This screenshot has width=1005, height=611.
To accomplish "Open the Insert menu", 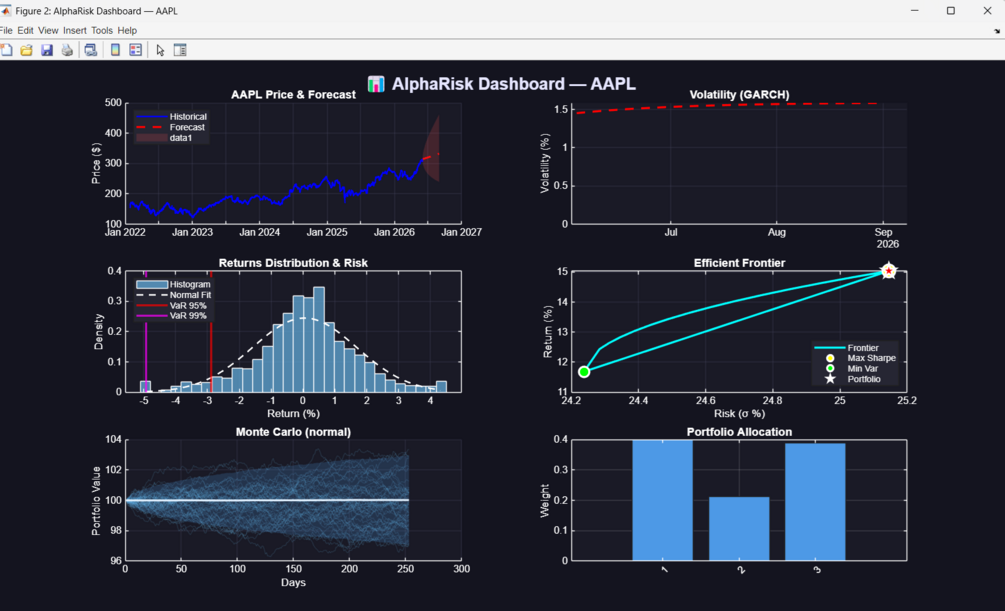I will tap(74, 30).
